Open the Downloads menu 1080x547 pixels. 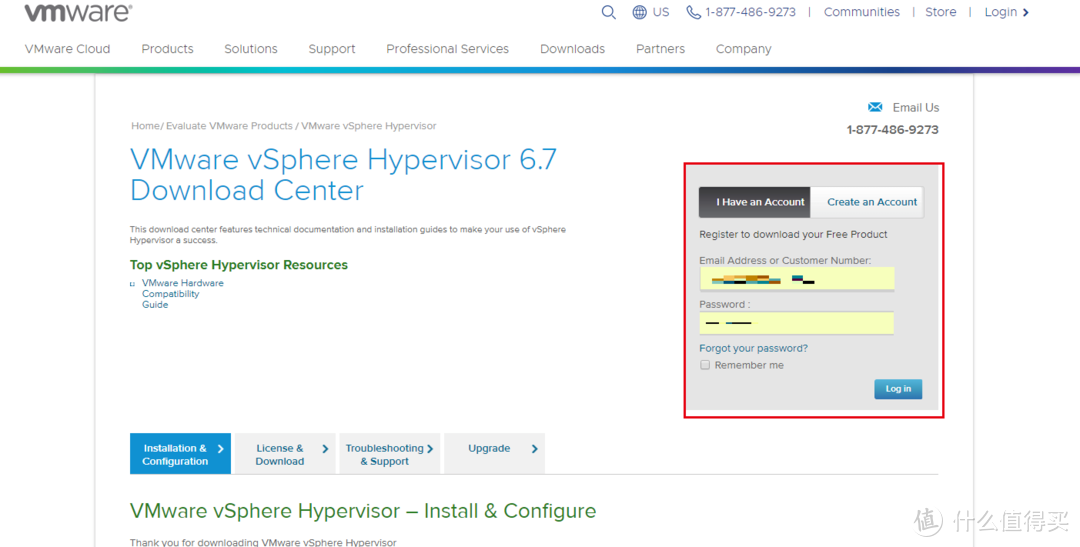pos(572,49)
